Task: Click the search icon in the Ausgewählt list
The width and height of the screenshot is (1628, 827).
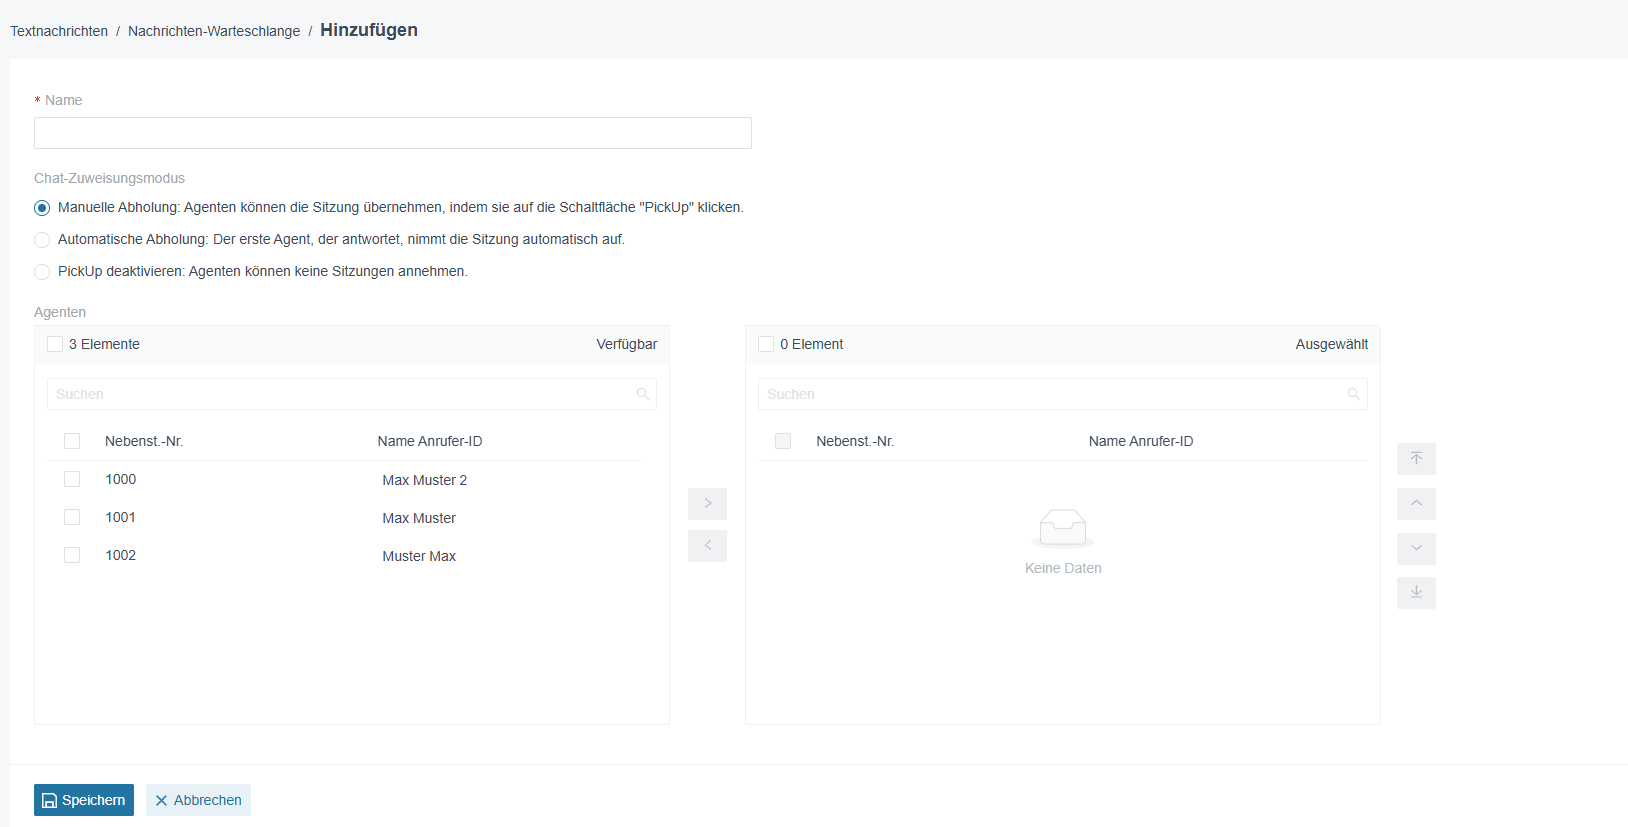Action: [1354, 394]
